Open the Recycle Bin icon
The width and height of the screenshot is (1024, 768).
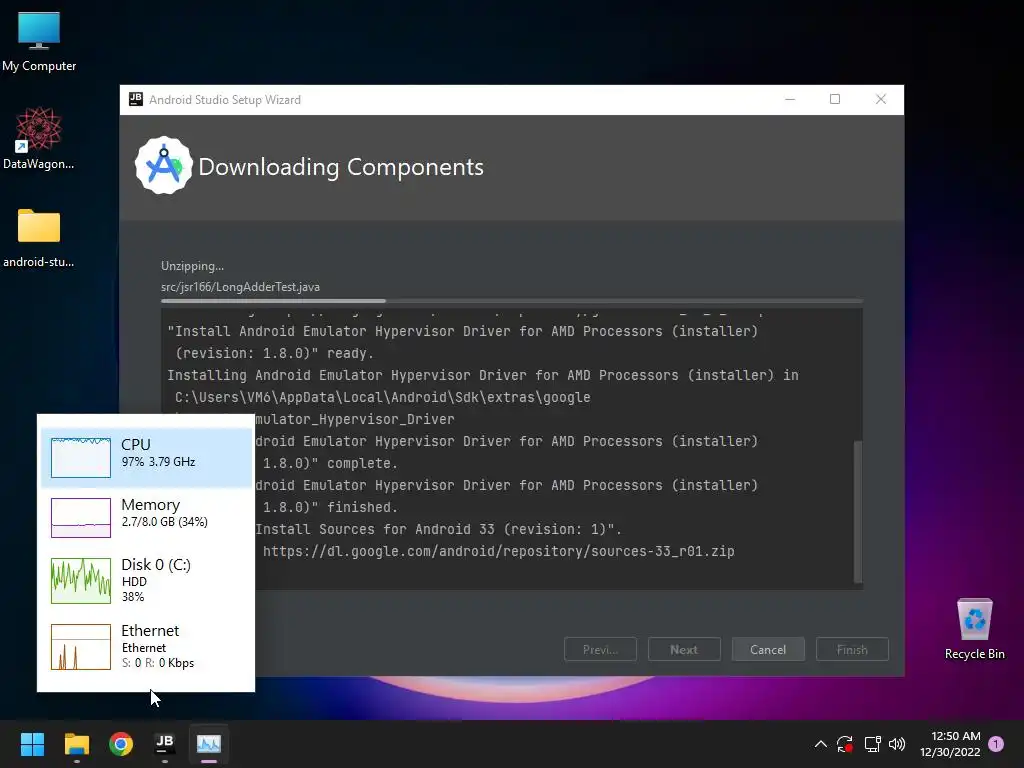974,630
